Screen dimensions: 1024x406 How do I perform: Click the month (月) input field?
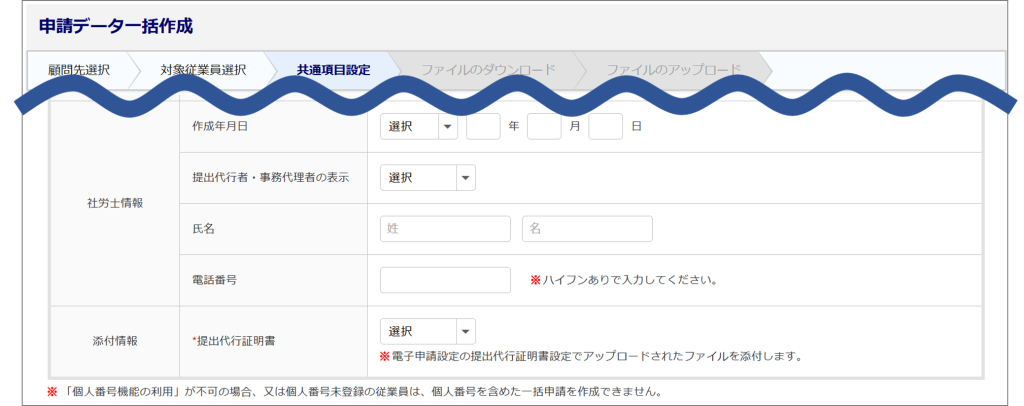coord(544,127)
